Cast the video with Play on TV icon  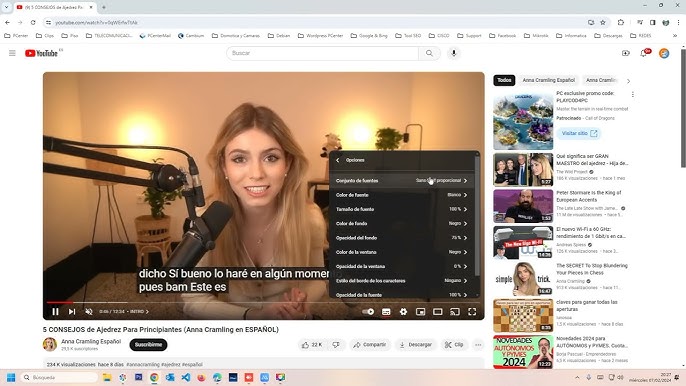(x=455, y=312)
